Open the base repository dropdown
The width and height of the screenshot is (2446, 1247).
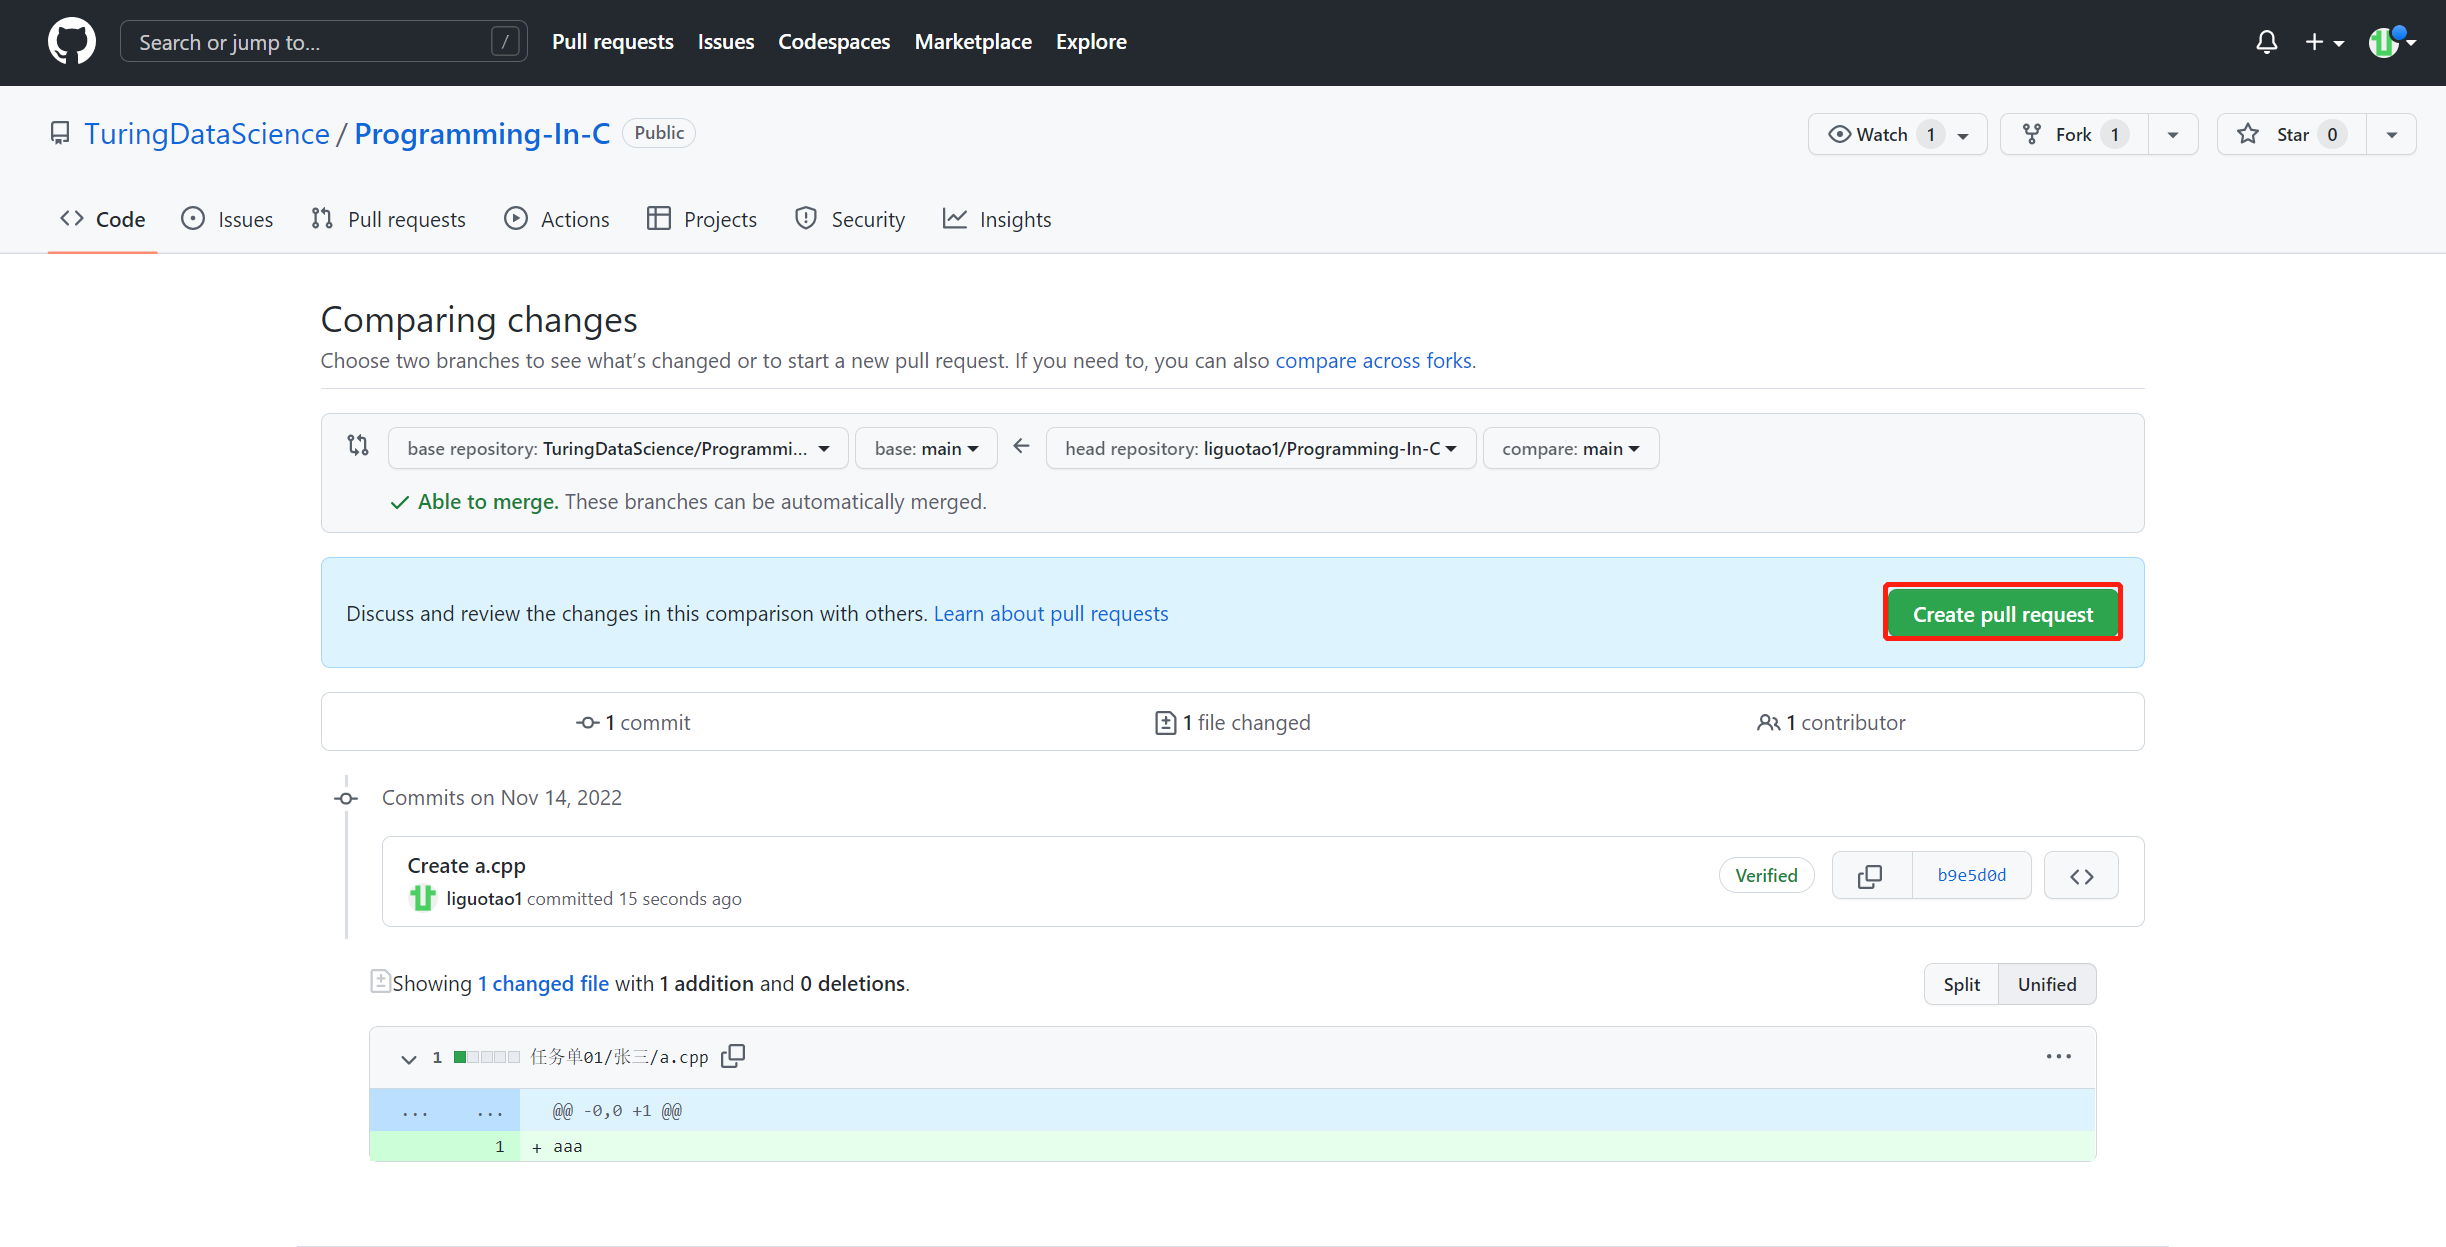(617, 448)
